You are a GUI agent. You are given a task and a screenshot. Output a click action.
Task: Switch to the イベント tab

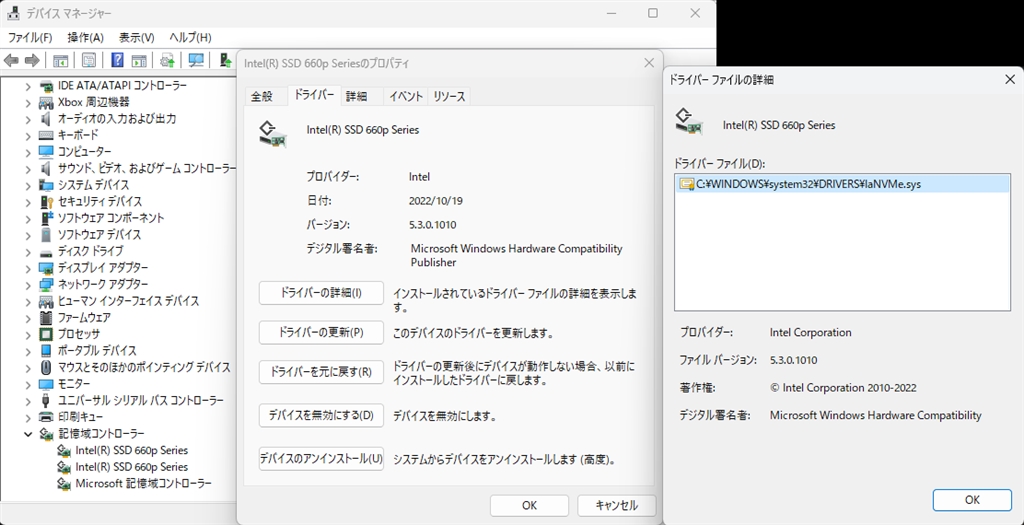[406, 97]
